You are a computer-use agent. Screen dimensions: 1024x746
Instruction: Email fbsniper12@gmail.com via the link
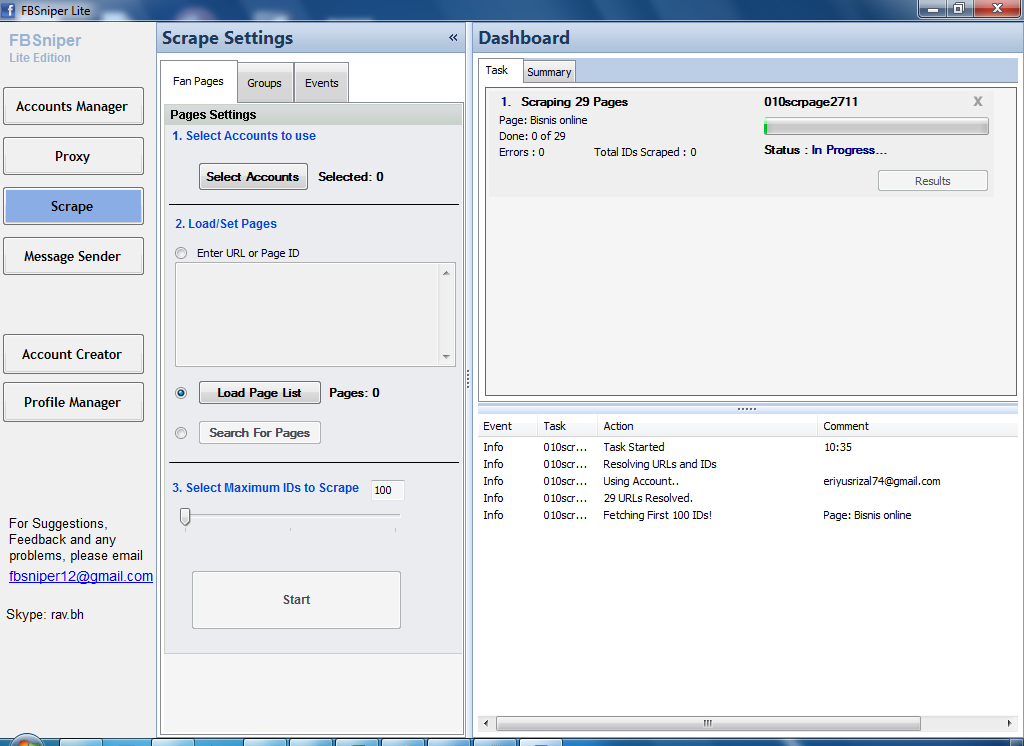pos(81,576)
